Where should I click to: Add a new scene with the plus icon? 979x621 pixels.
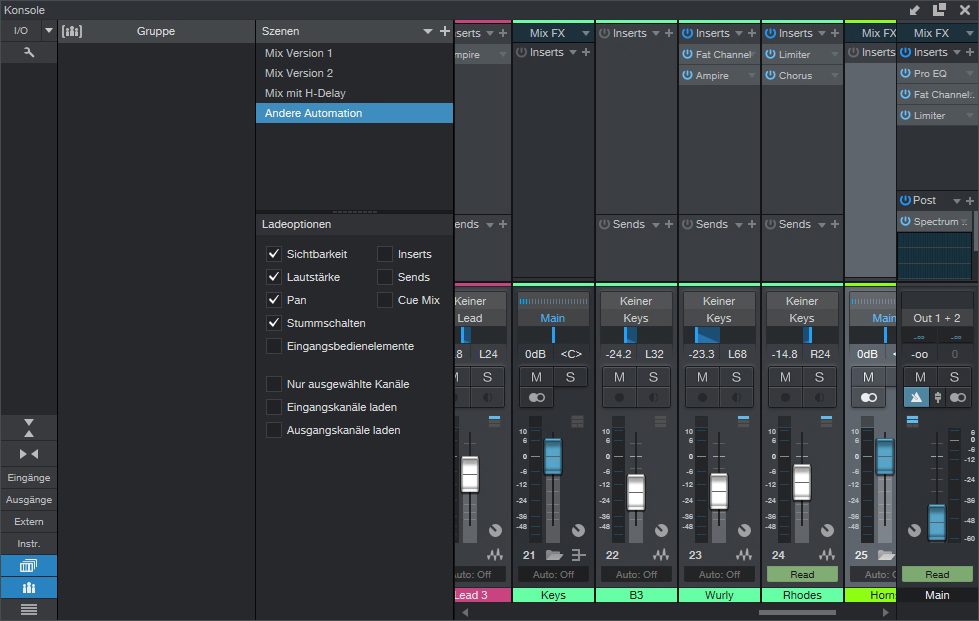444,32
